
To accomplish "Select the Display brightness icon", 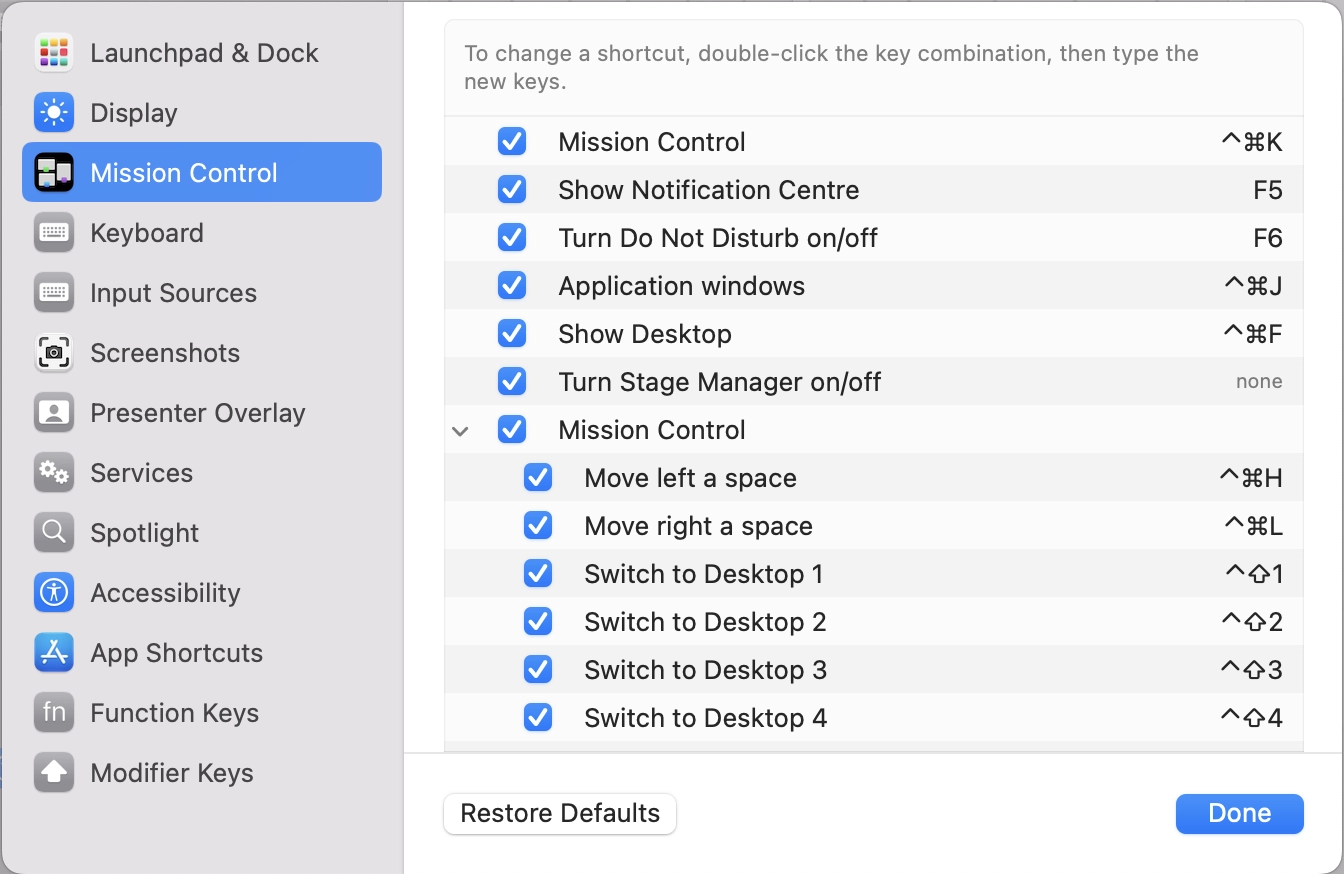I will 53,112.
